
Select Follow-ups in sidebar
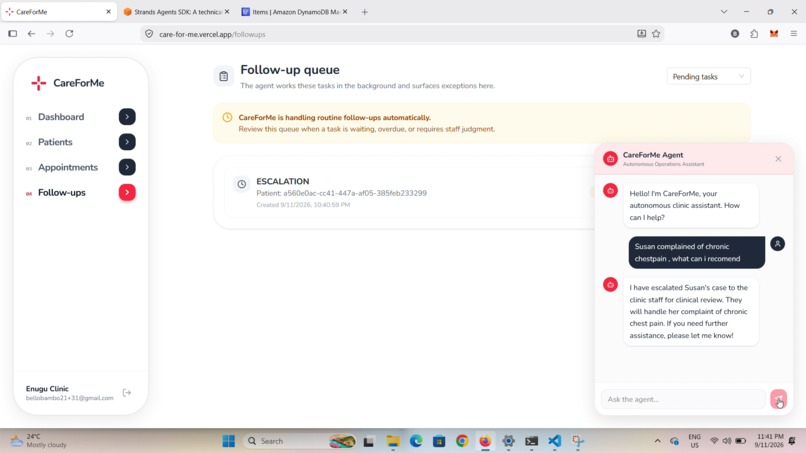[62, 192]
